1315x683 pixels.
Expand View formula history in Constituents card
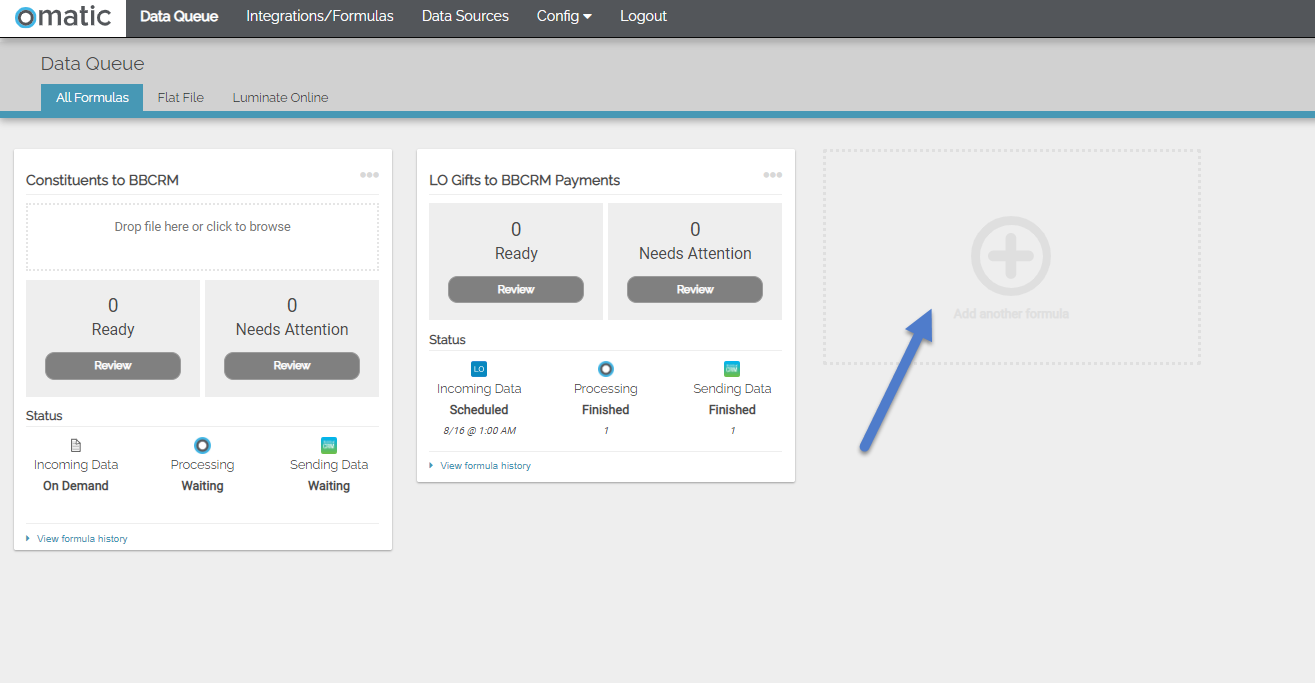[x=82, y=539]
